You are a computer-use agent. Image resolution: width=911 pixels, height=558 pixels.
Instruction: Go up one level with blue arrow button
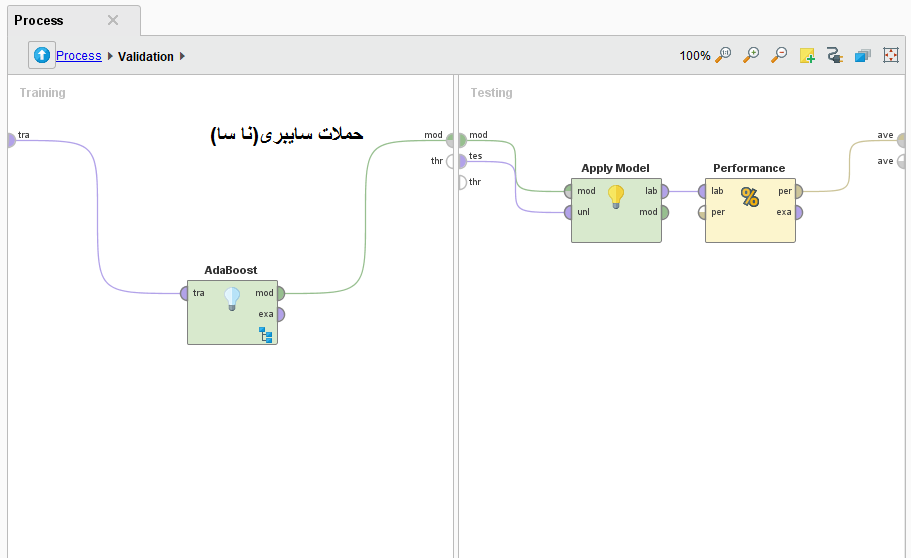tap(41, 56)
